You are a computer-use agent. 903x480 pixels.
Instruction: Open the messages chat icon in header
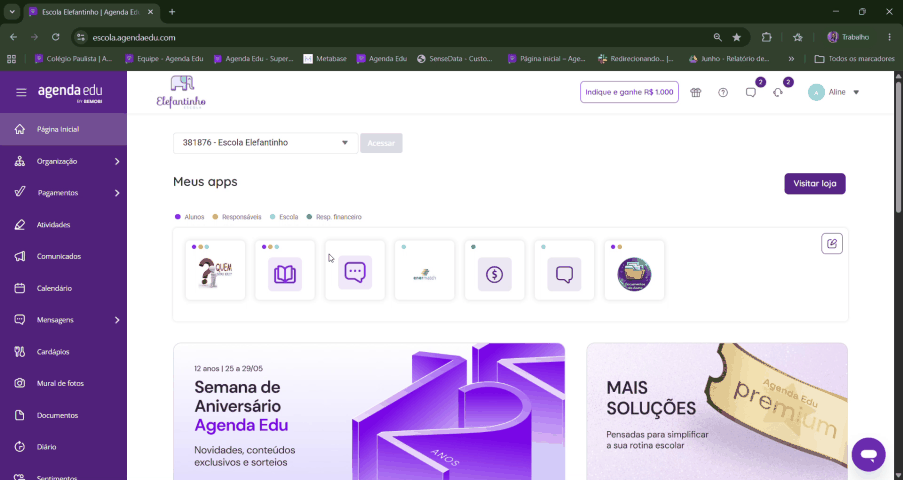751,92
